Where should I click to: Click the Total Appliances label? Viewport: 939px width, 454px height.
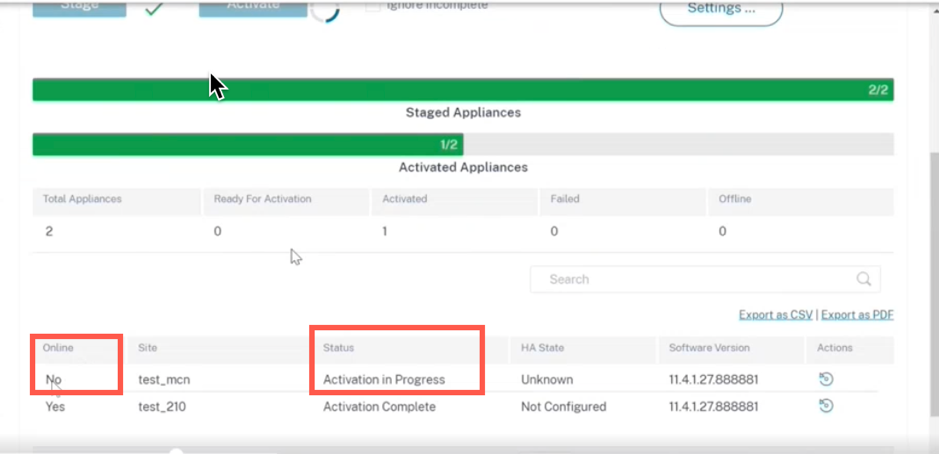click(x=82, y=199)
